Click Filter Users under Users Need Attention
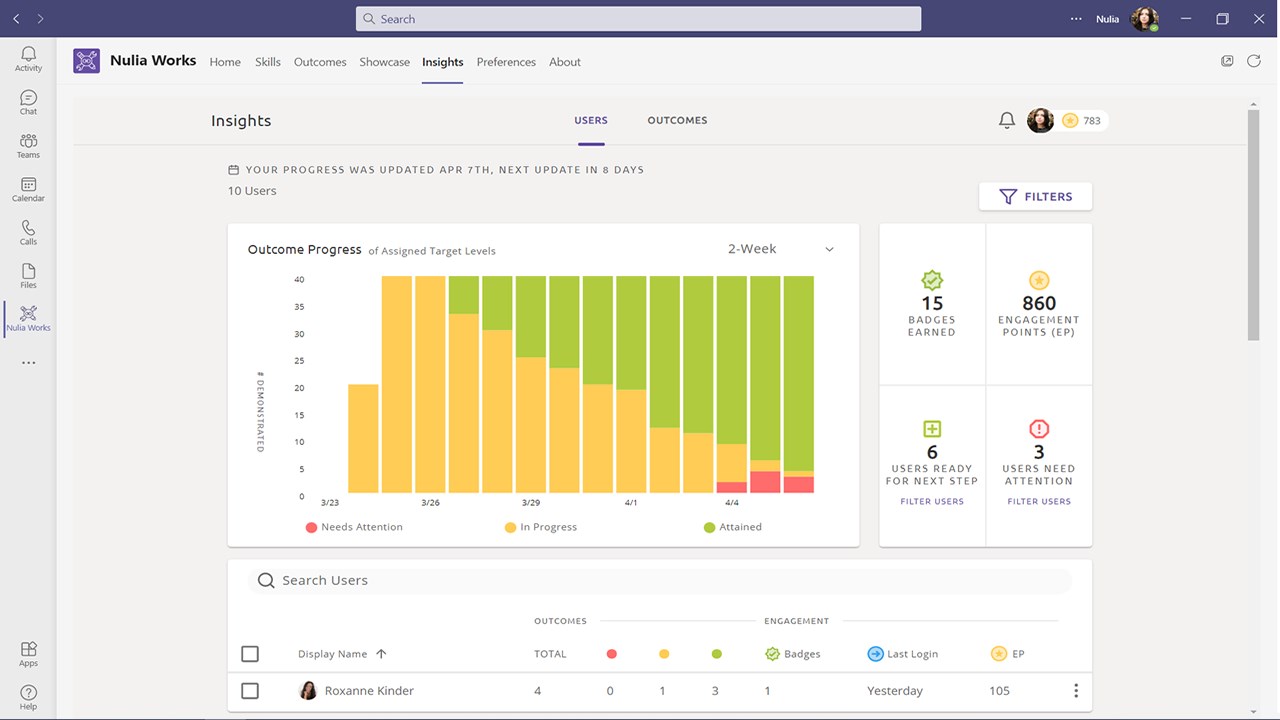The image size is (1280, 720). pyautogui.click(x=1039, y=502)
